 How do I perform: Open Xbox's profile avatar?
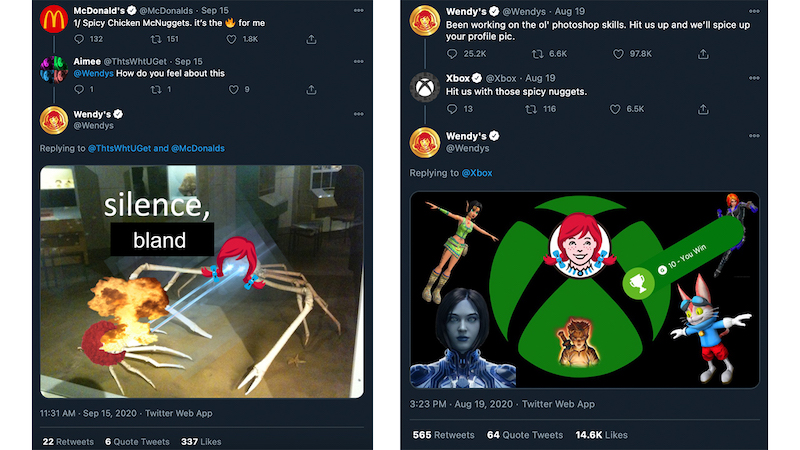[x=425, y=88]
